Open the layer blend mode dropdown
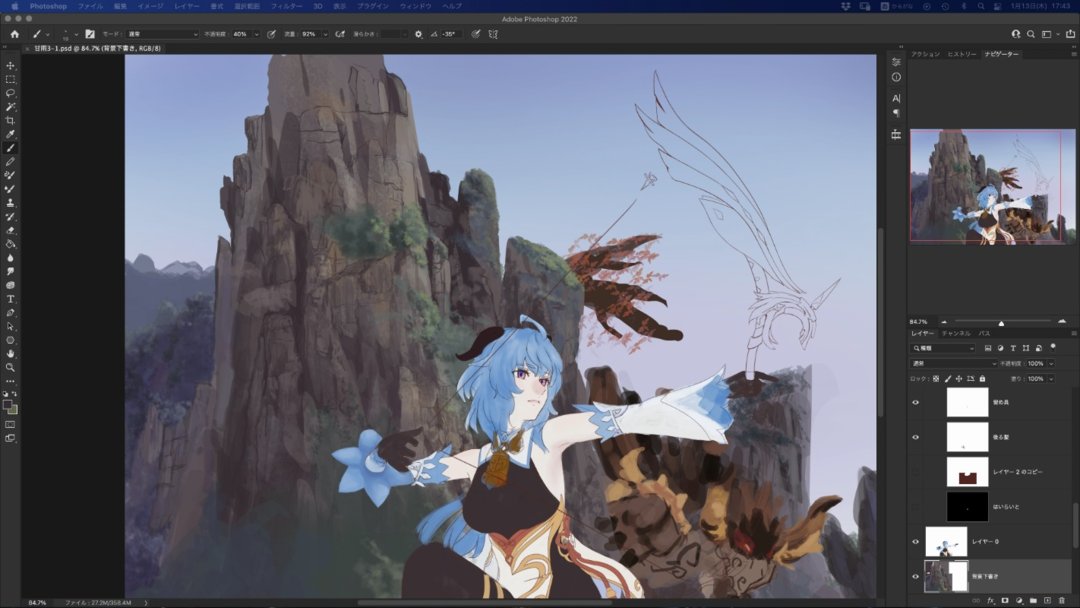Viewport: 1080px width, 608px height. (x=954, y=364)
